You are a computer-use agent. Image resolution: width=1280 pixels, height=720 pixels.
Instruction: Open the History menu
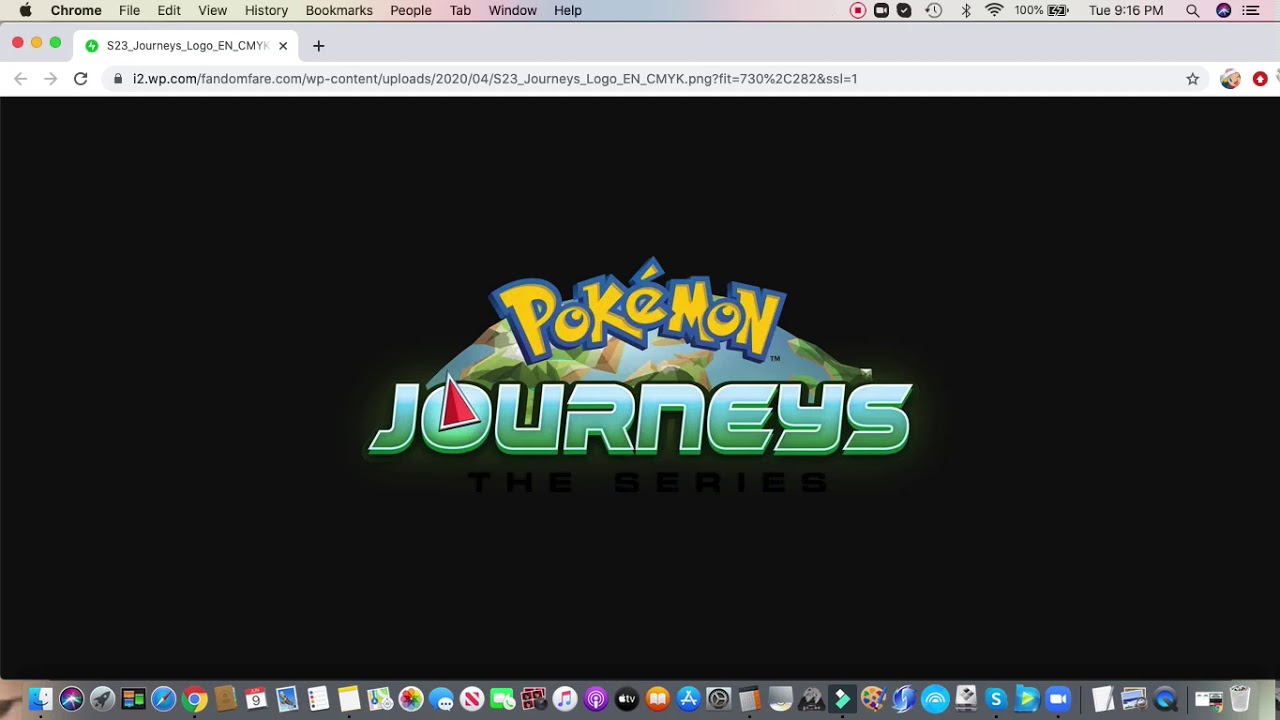(x=266, y=10)
